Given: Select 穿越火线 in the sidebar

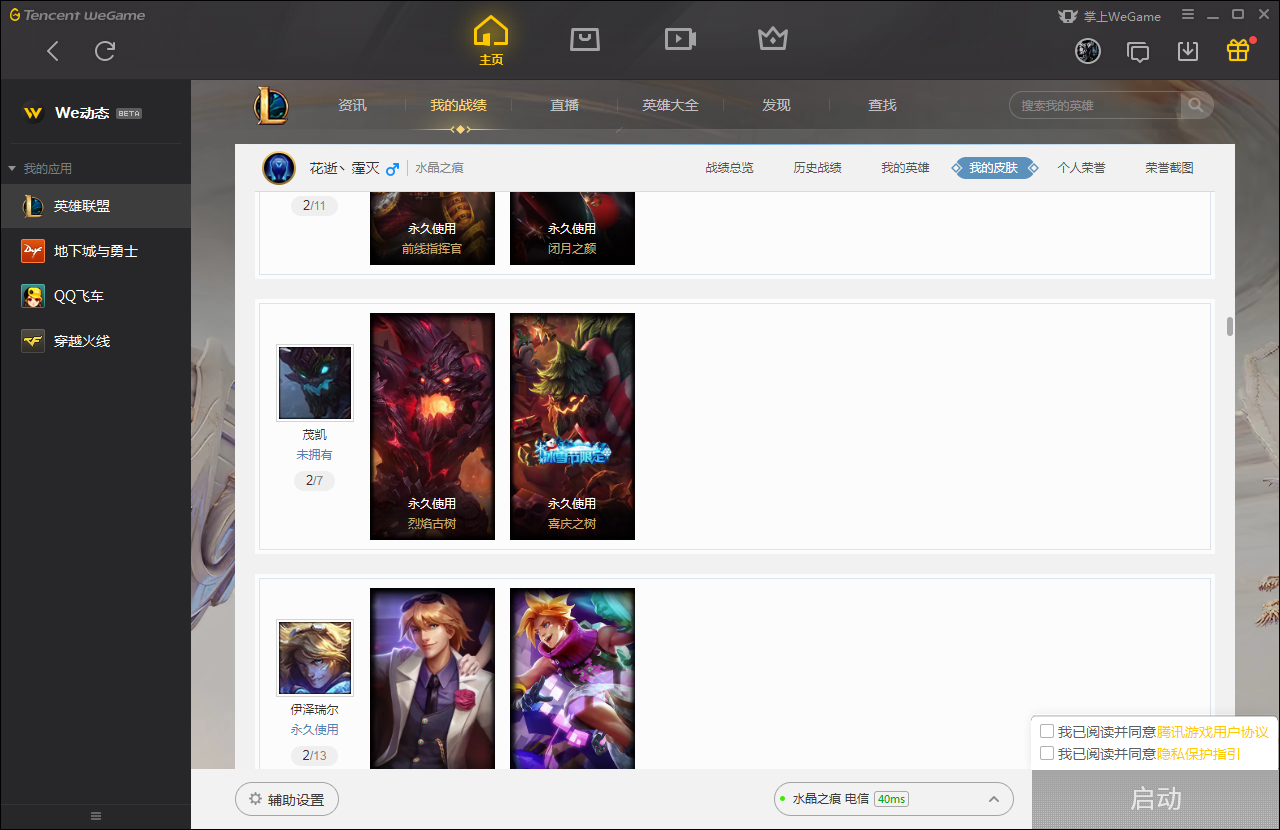Looking at the screenshot, I should (x=95, y=341).
